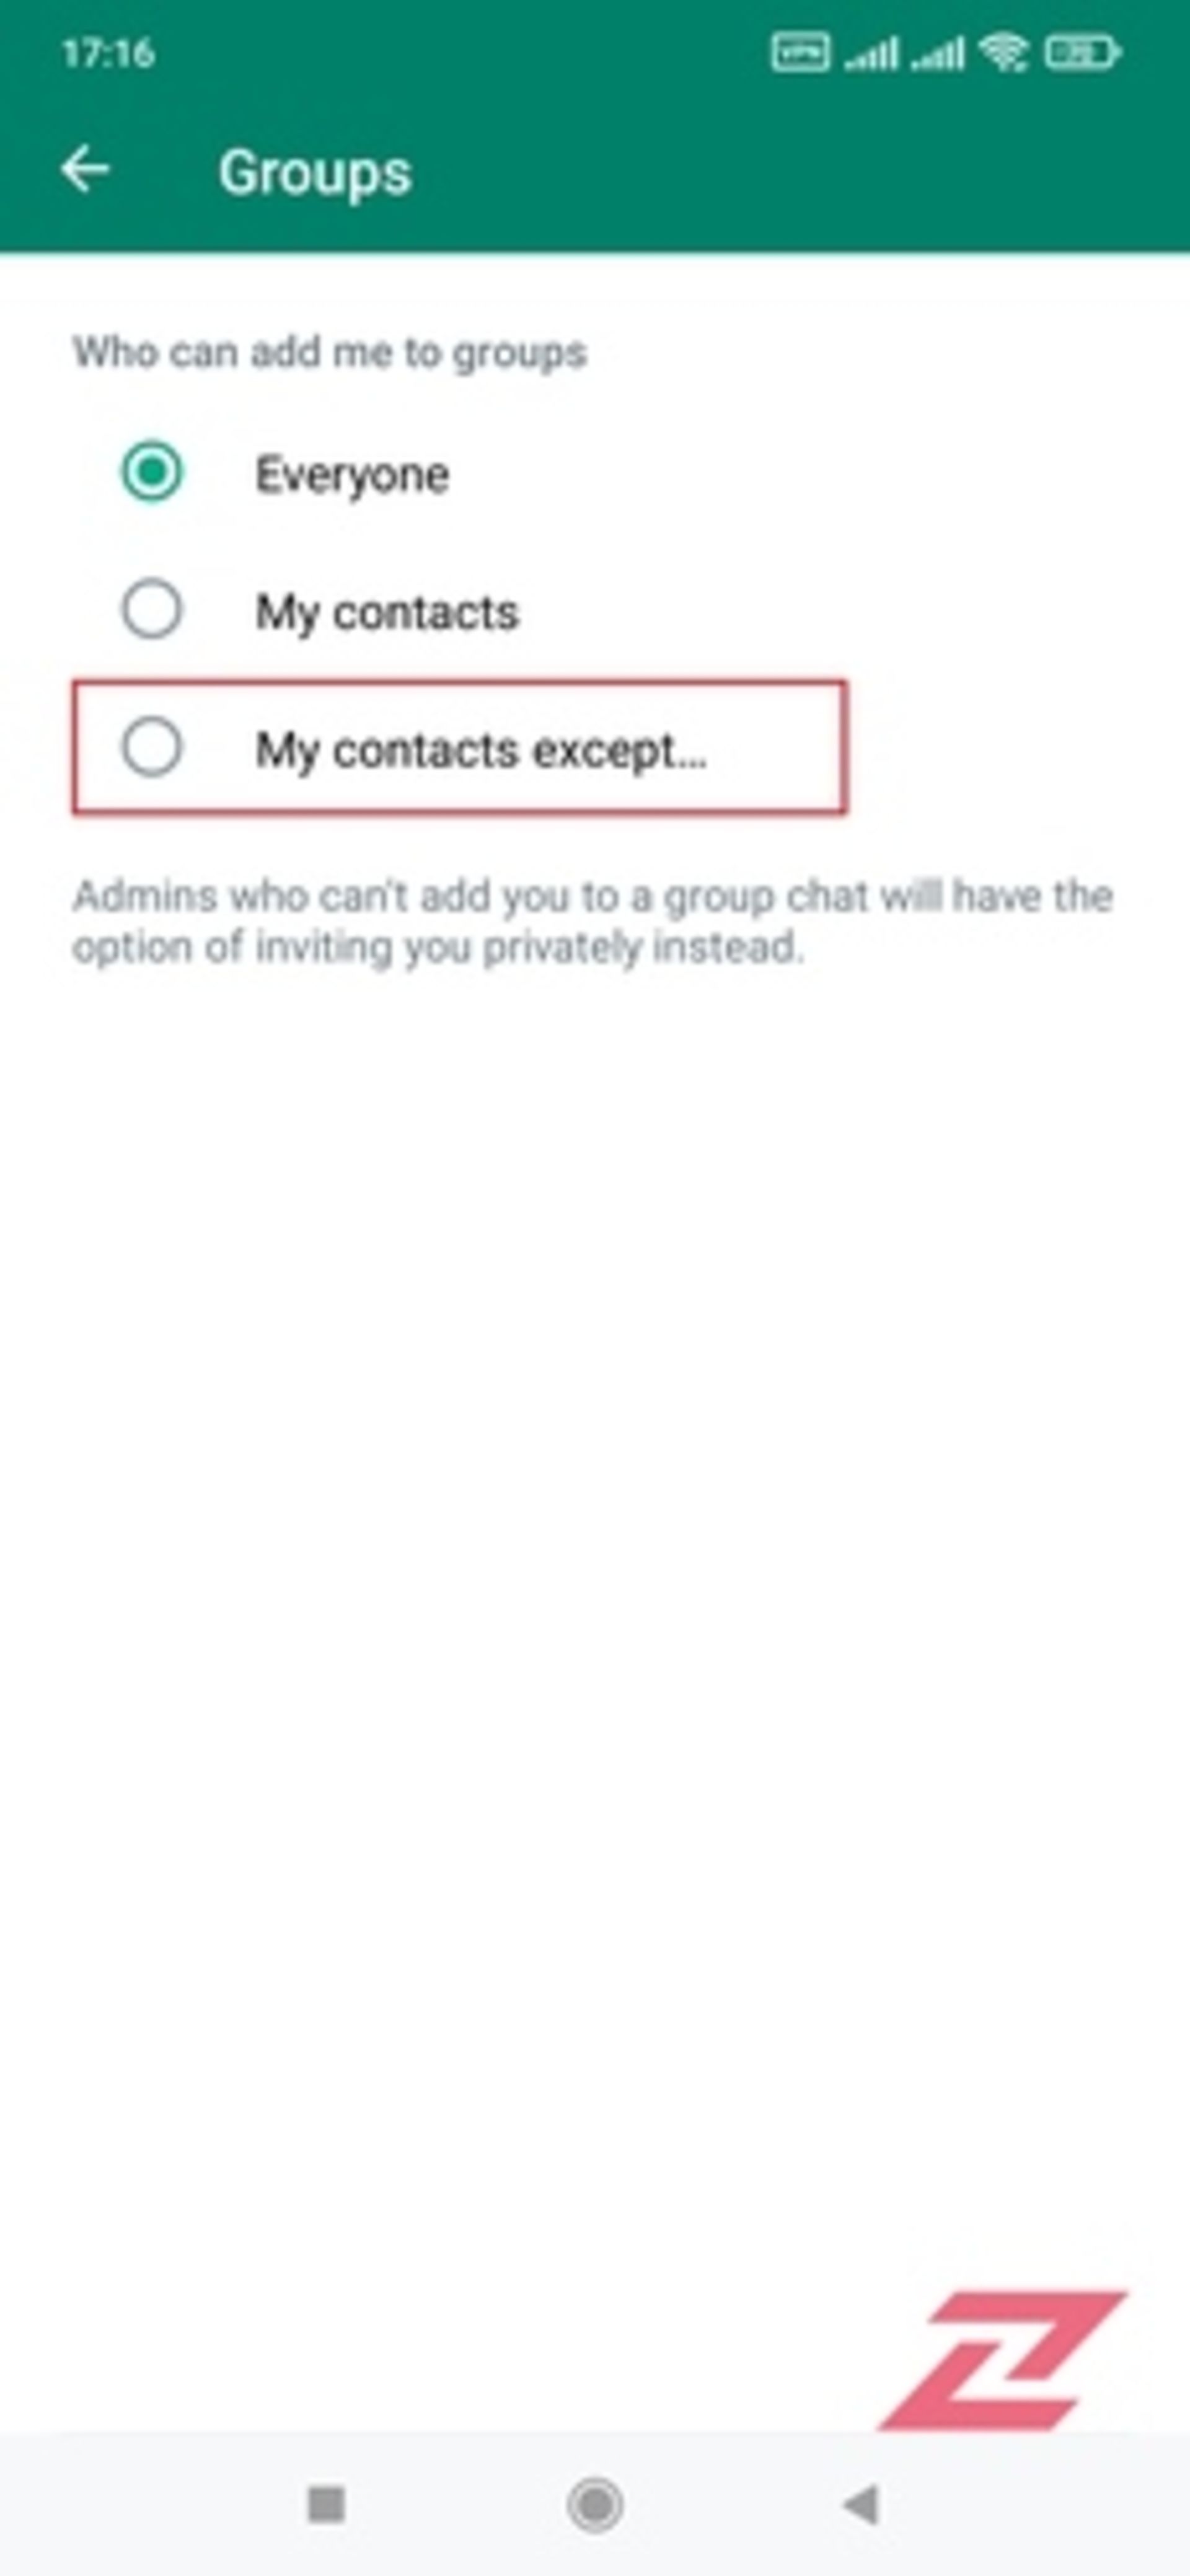
Task: Tap the Android back triangle icon
Action: coord(861,2504)
